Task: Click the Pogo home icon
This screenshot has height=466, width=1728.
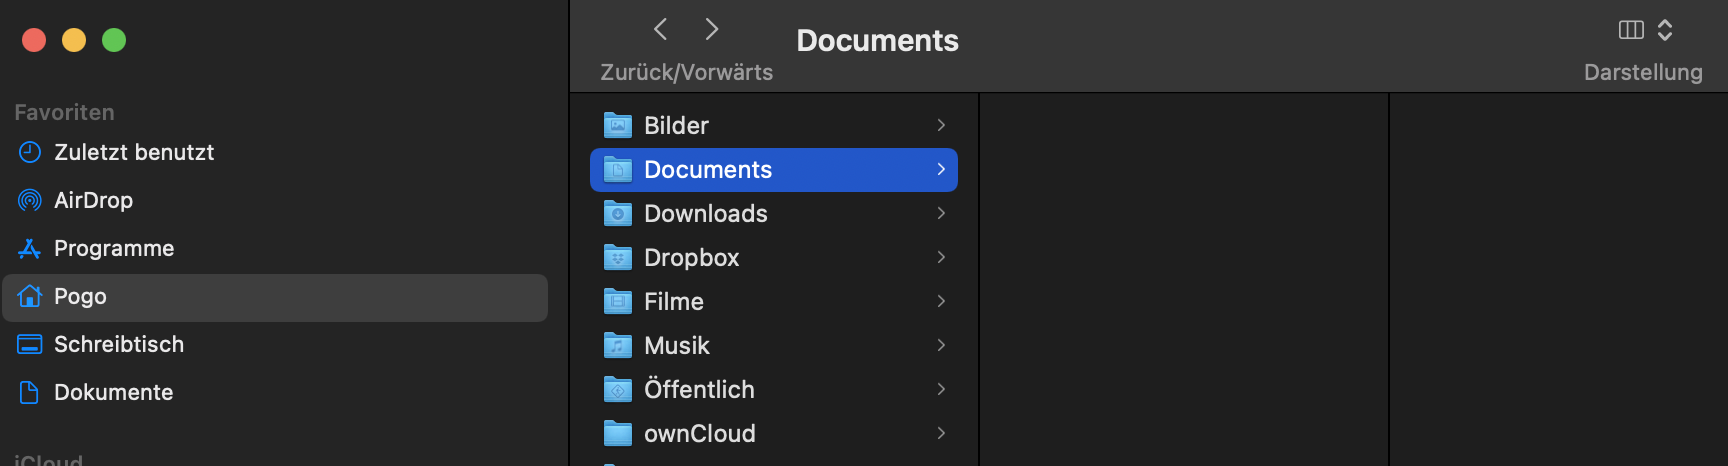Action: [x=30, y=296]
